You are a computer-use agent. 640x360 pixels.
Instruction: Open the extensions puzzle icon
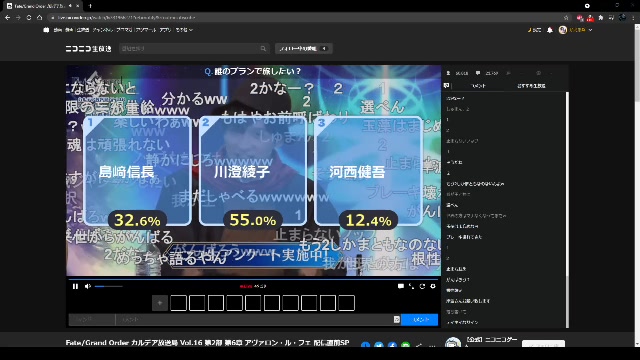tap(601, 18)
